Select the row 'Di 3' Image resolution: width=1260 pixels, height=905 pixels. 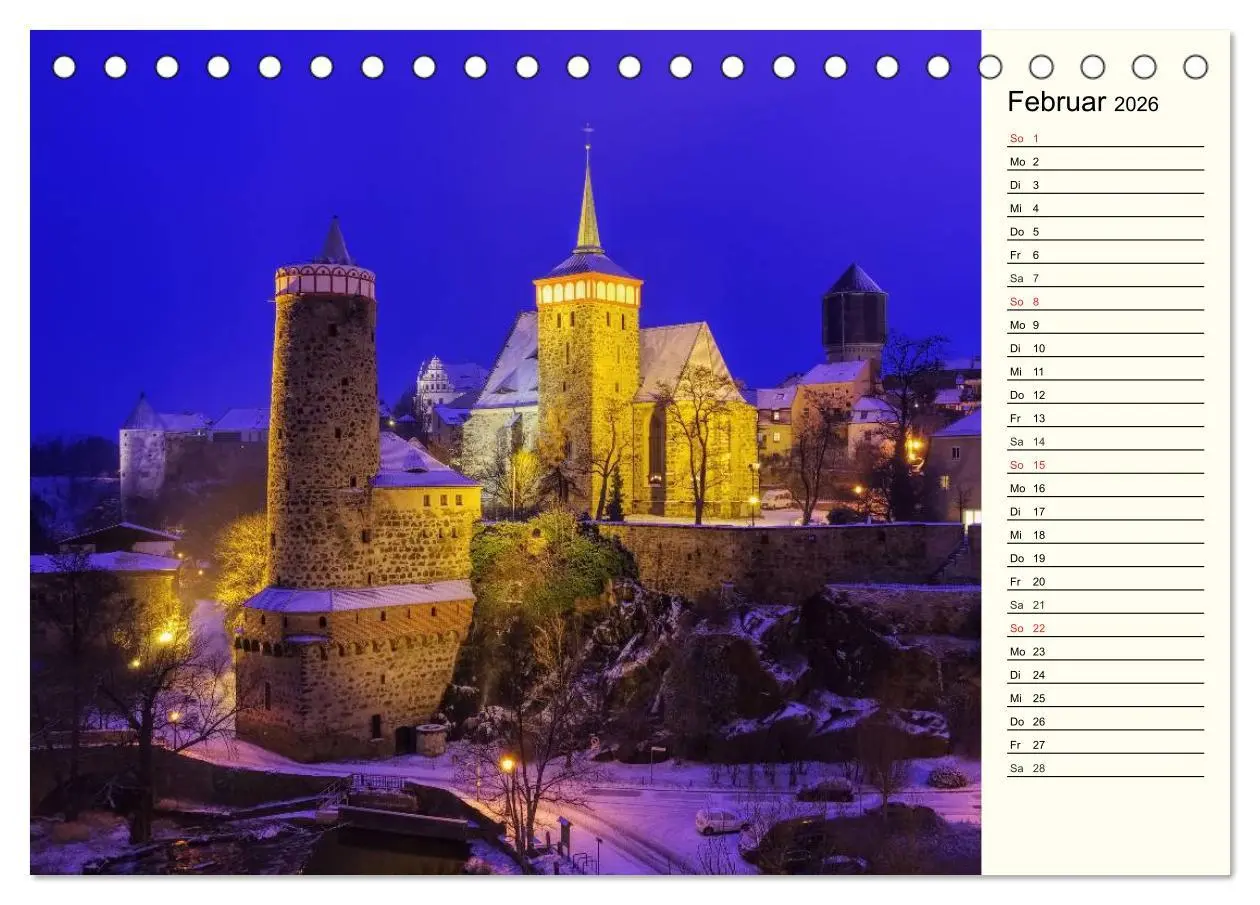click(1105, 185)
